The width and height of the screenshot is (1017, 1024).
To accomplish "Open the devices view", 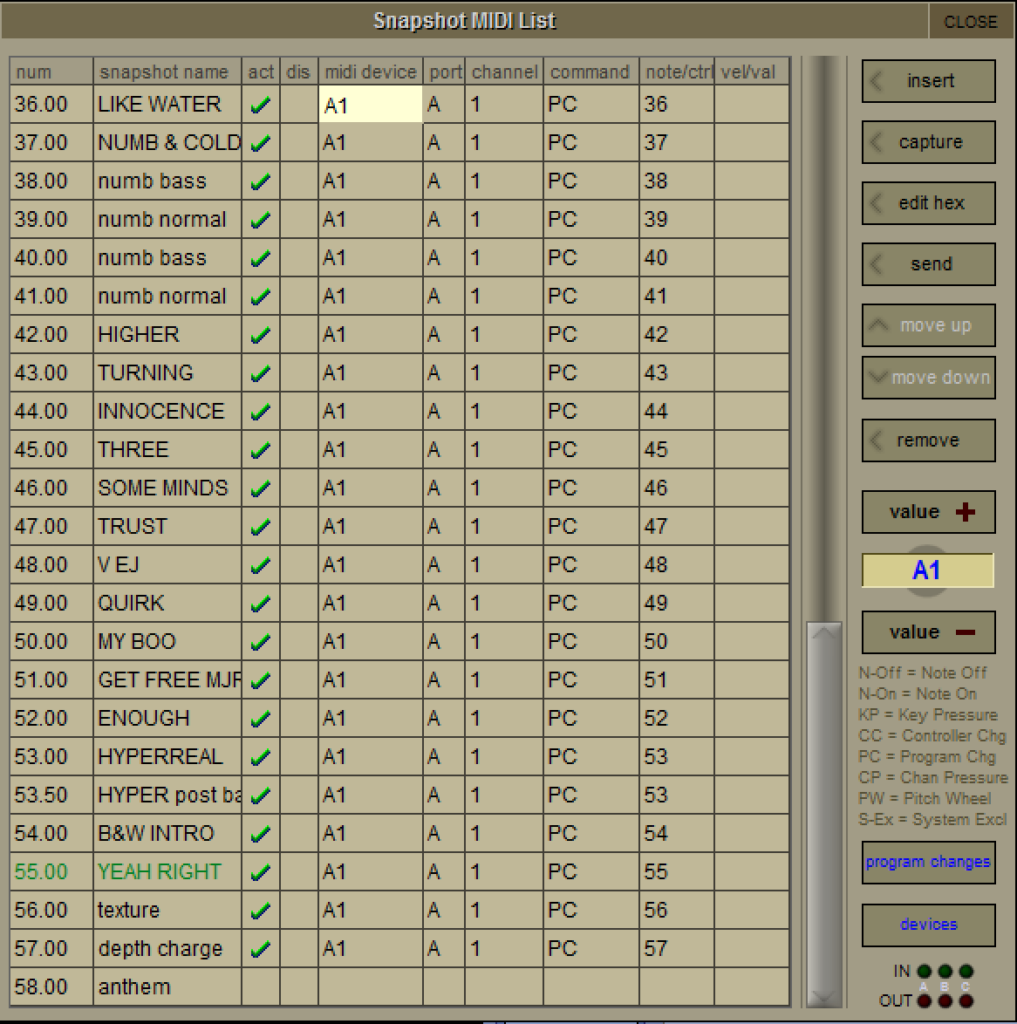I will [928, 925].
